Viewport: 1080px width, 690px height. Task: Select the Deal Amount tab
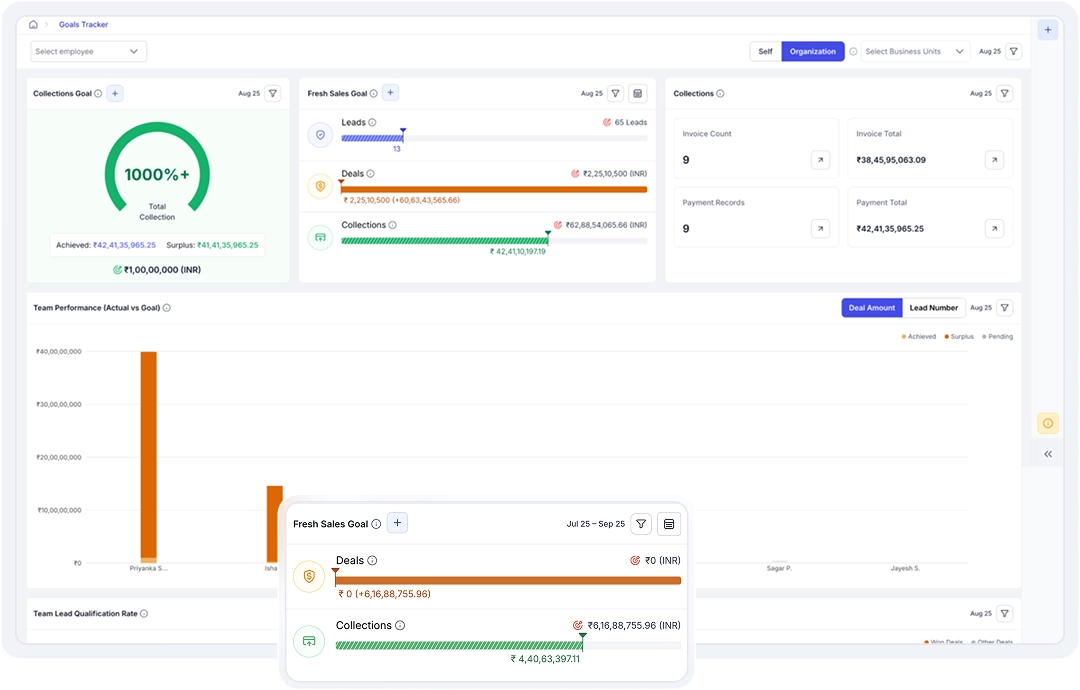pos(871,308)
